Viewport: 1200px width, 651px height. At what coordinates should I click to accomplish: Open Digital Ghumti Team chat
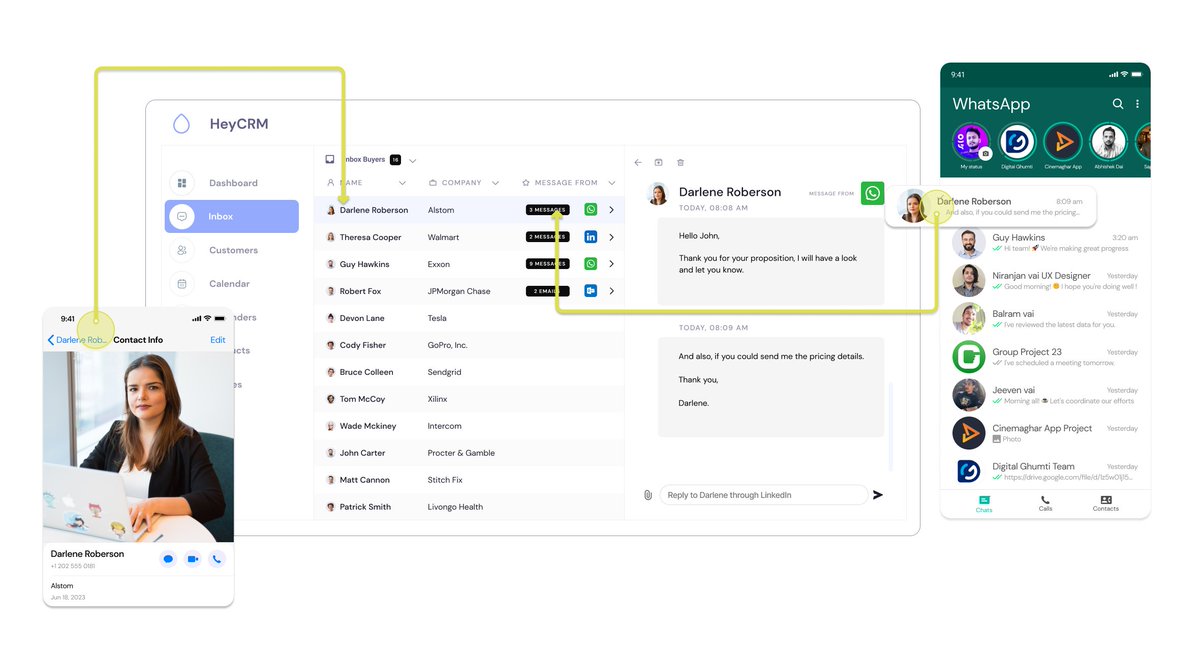pos(1045,471)
